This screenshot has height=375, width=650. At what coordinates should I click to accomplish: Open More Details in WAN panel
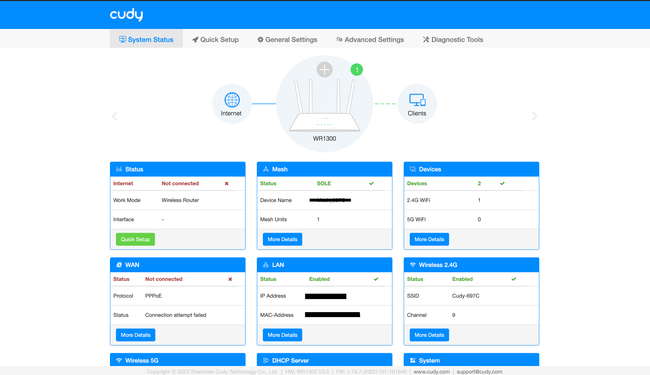pyautogui.click(x=136, y=335)
